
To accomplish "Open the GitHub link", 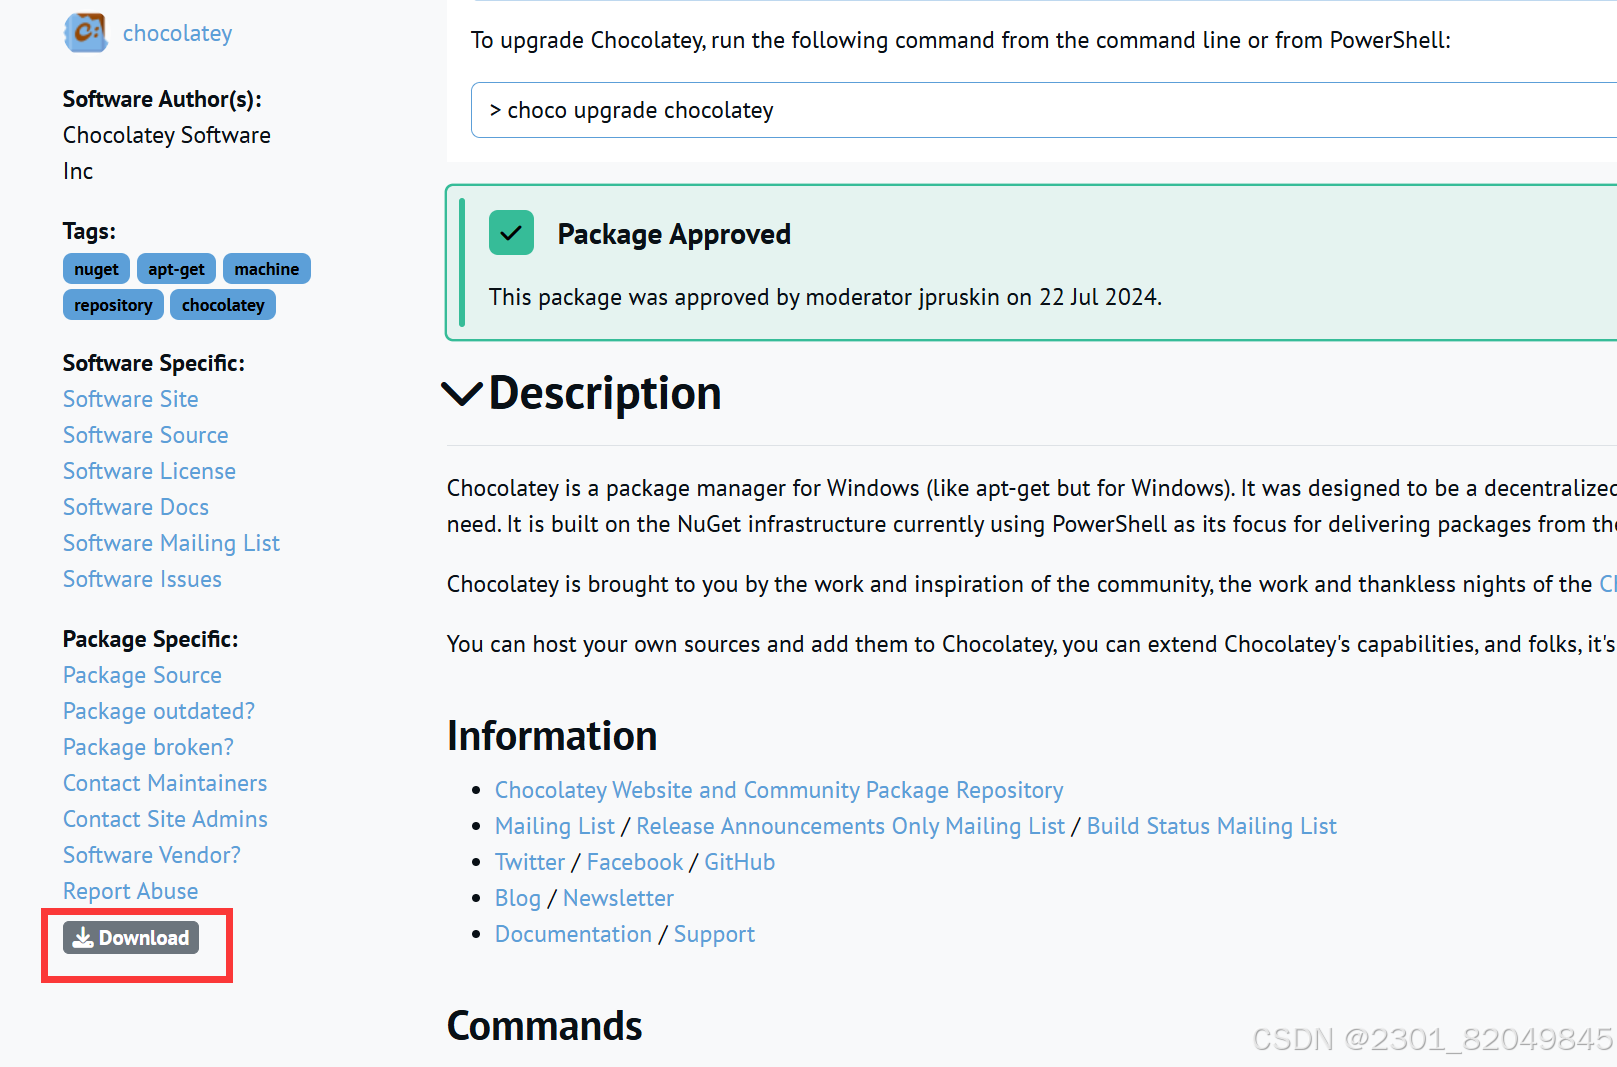I will (740, 862).
